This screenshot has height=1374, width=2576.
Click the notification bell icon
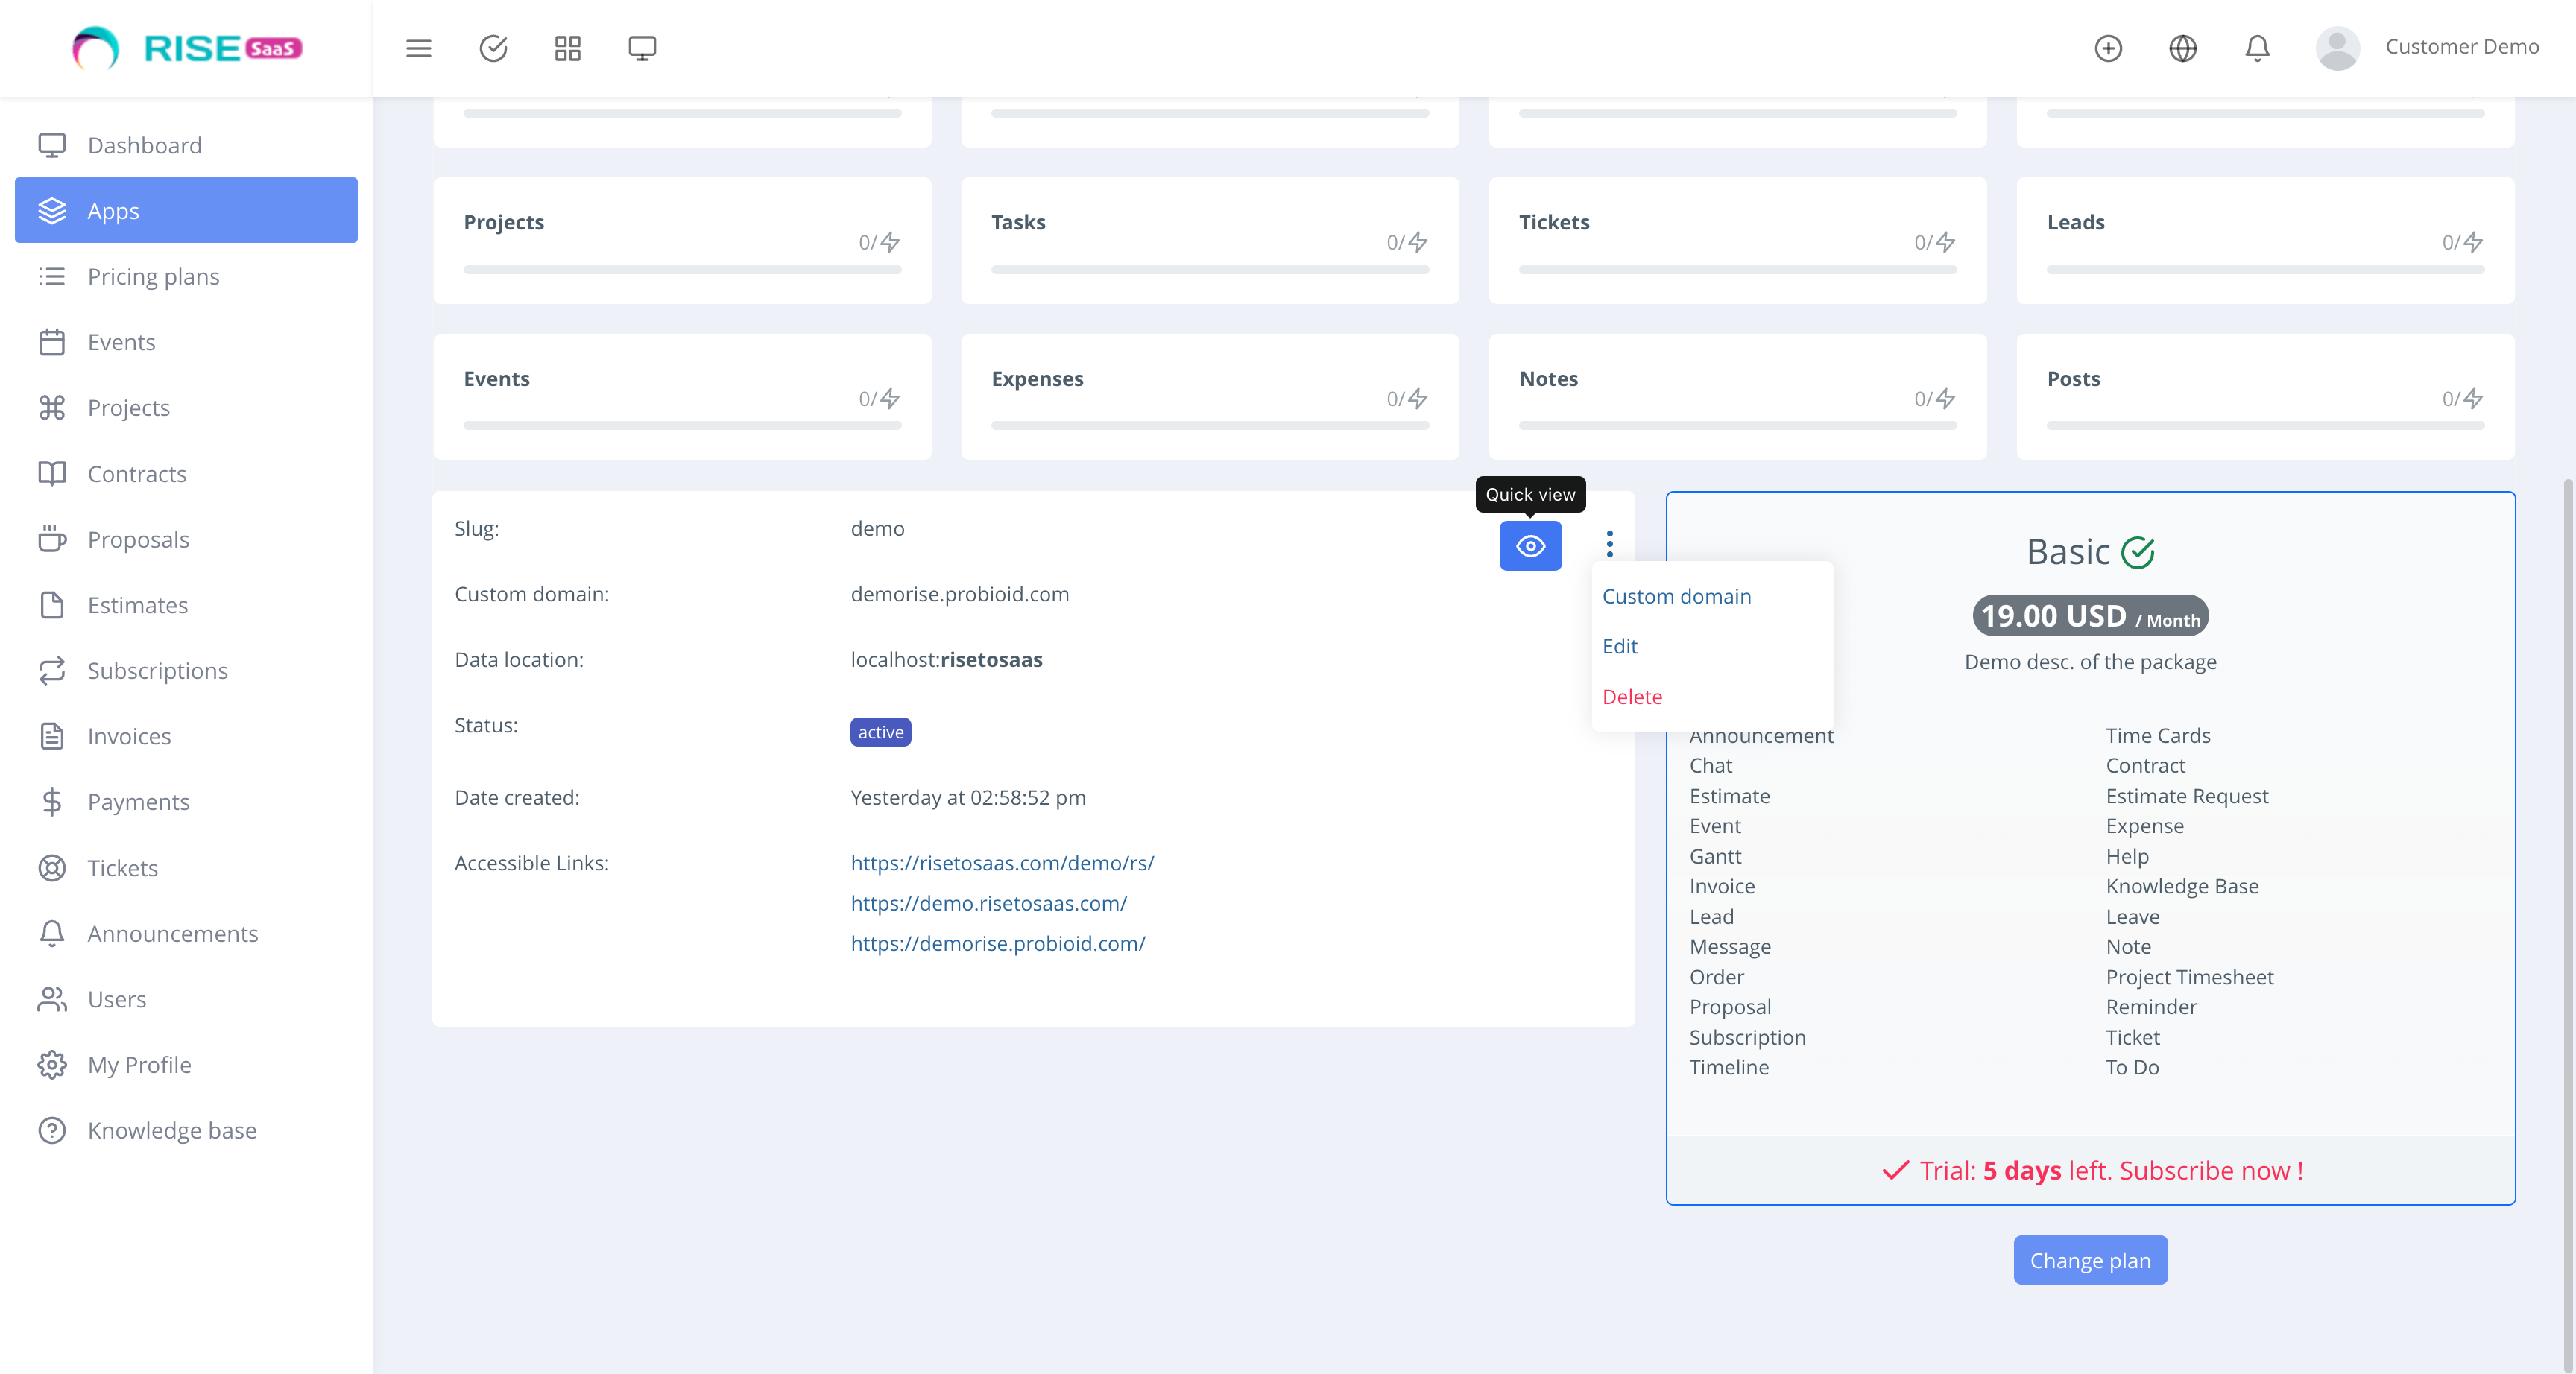coord(2257,48)
